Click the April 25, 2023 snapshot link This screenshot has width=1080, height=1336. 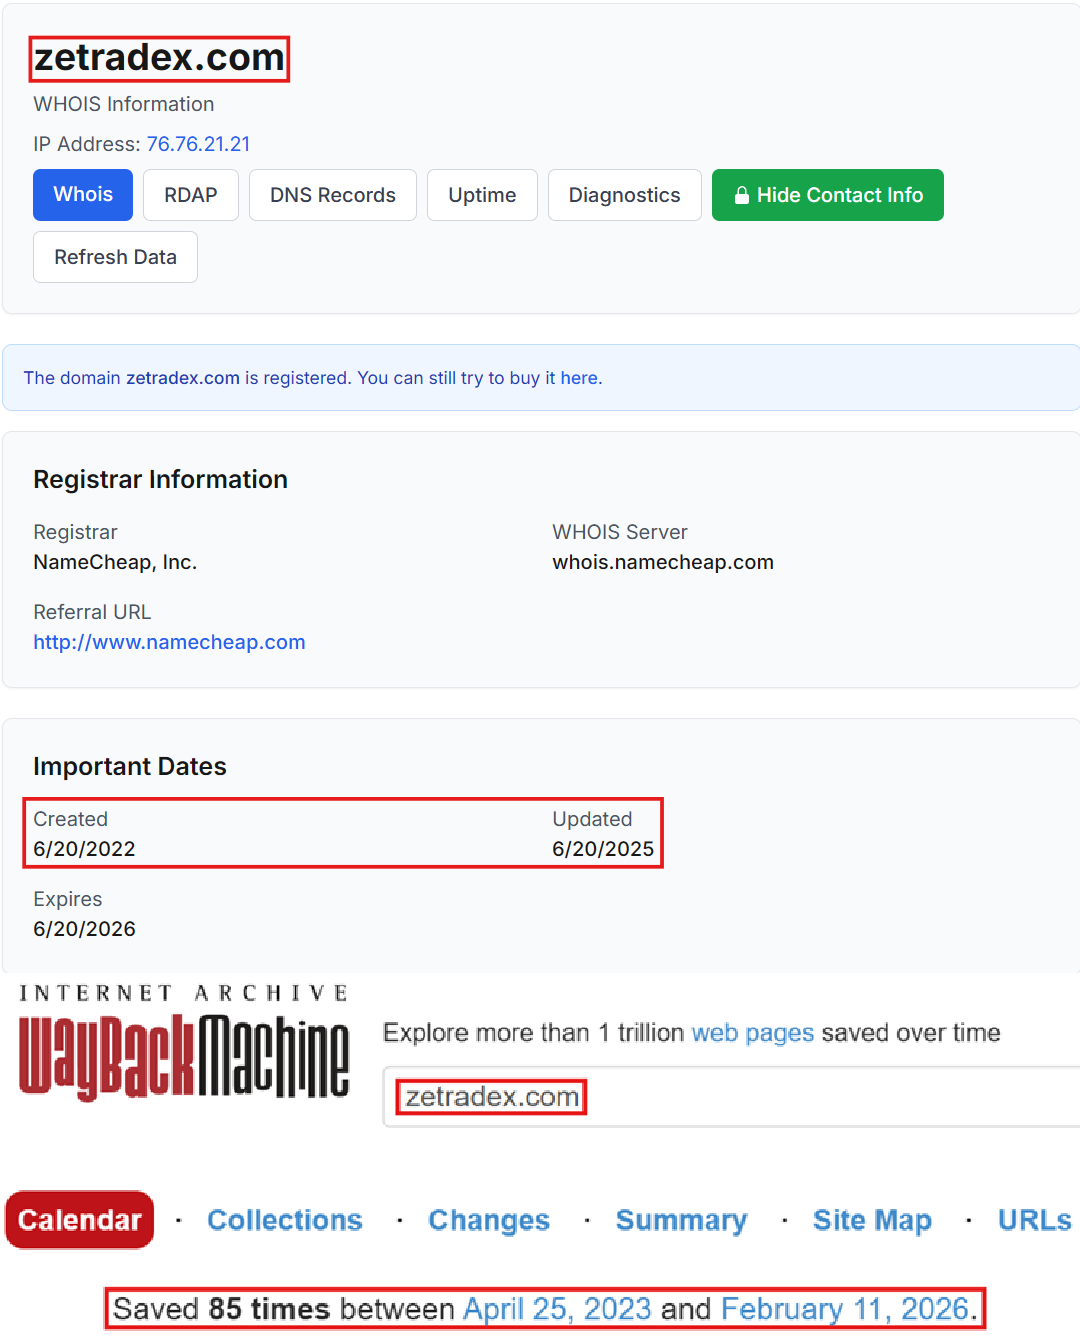pyautogui.click(x=557, y=1308)
